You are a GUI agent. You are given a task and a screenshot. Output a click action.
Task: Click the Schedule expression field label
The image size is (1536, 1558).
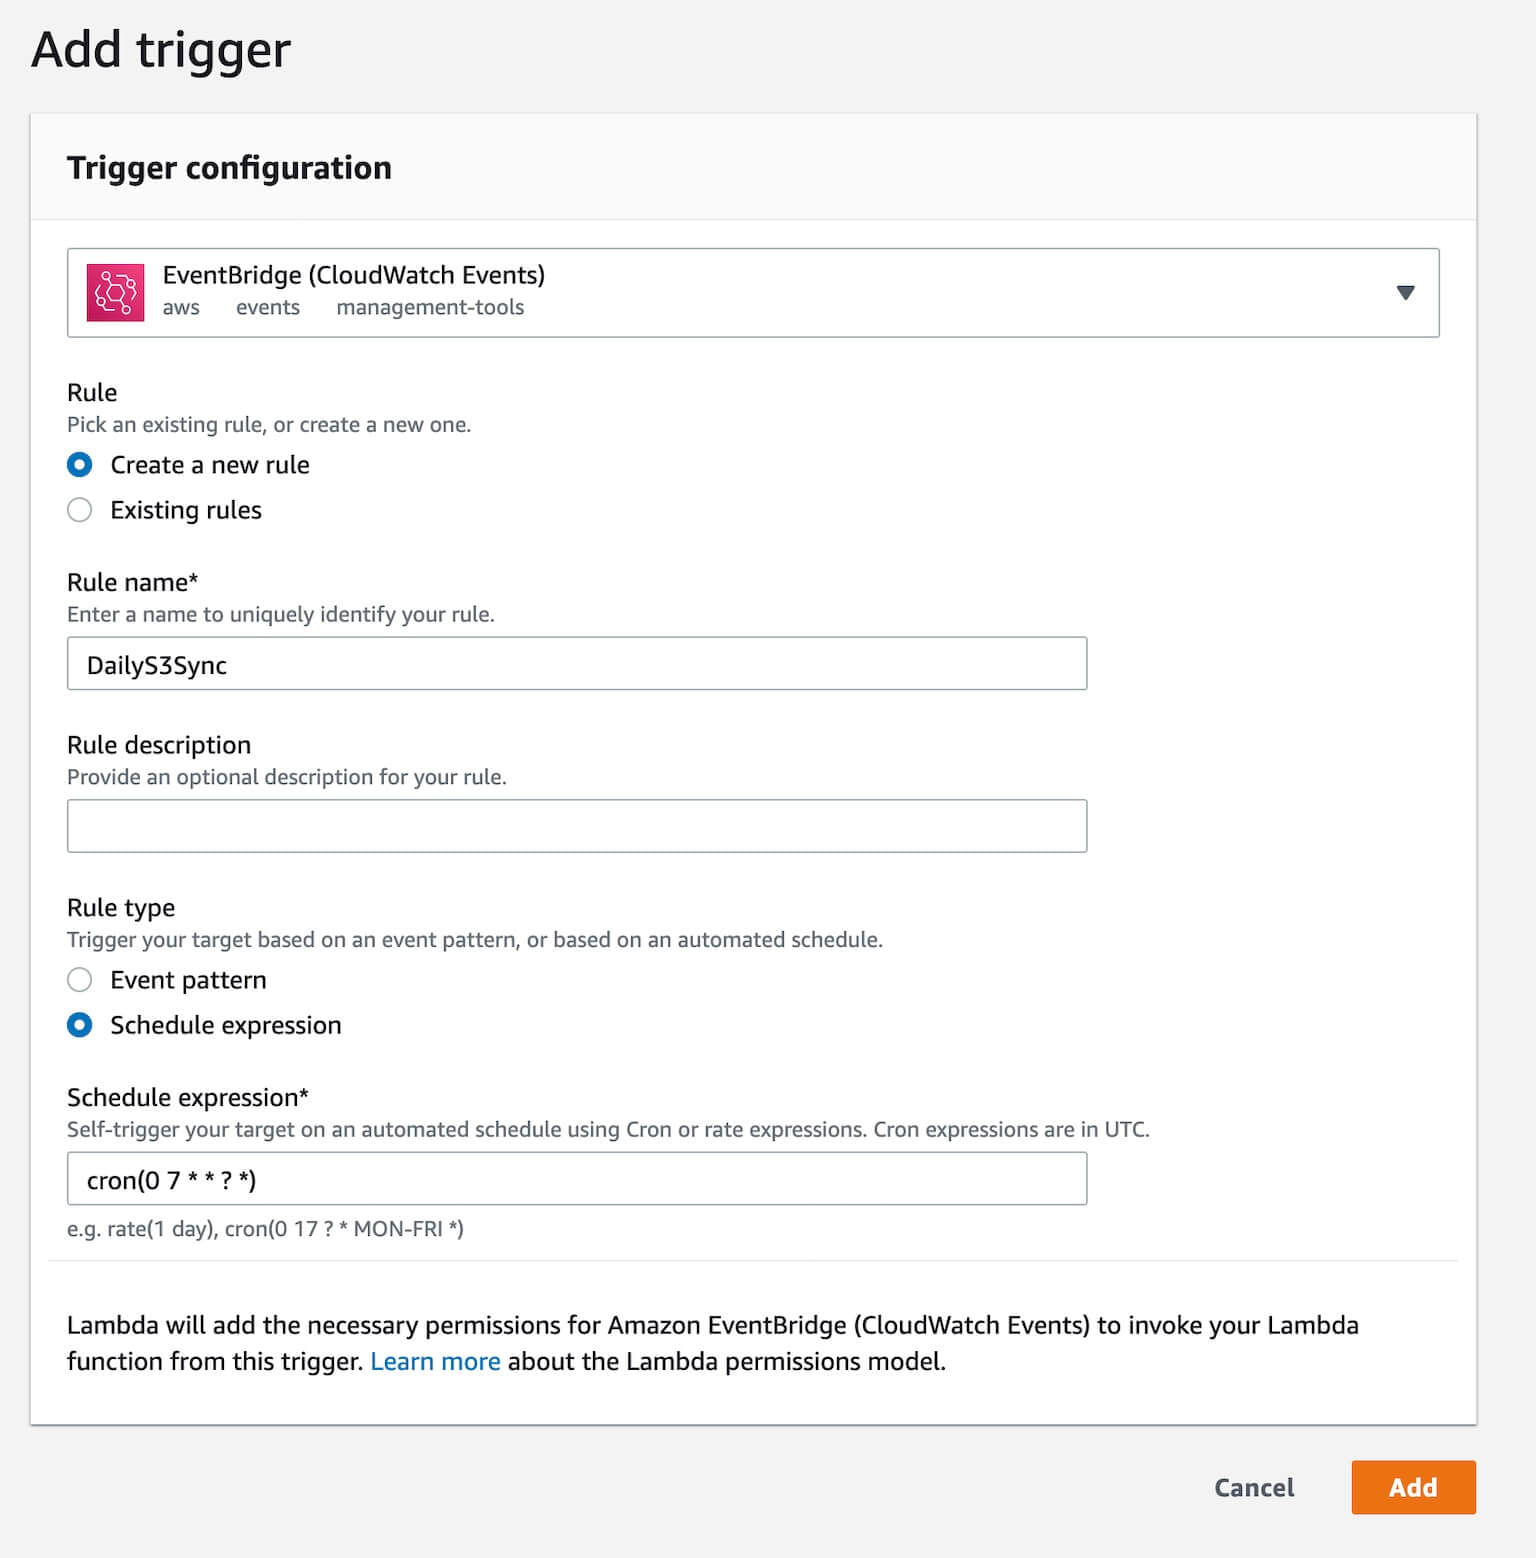click(x=188, y=1098)
